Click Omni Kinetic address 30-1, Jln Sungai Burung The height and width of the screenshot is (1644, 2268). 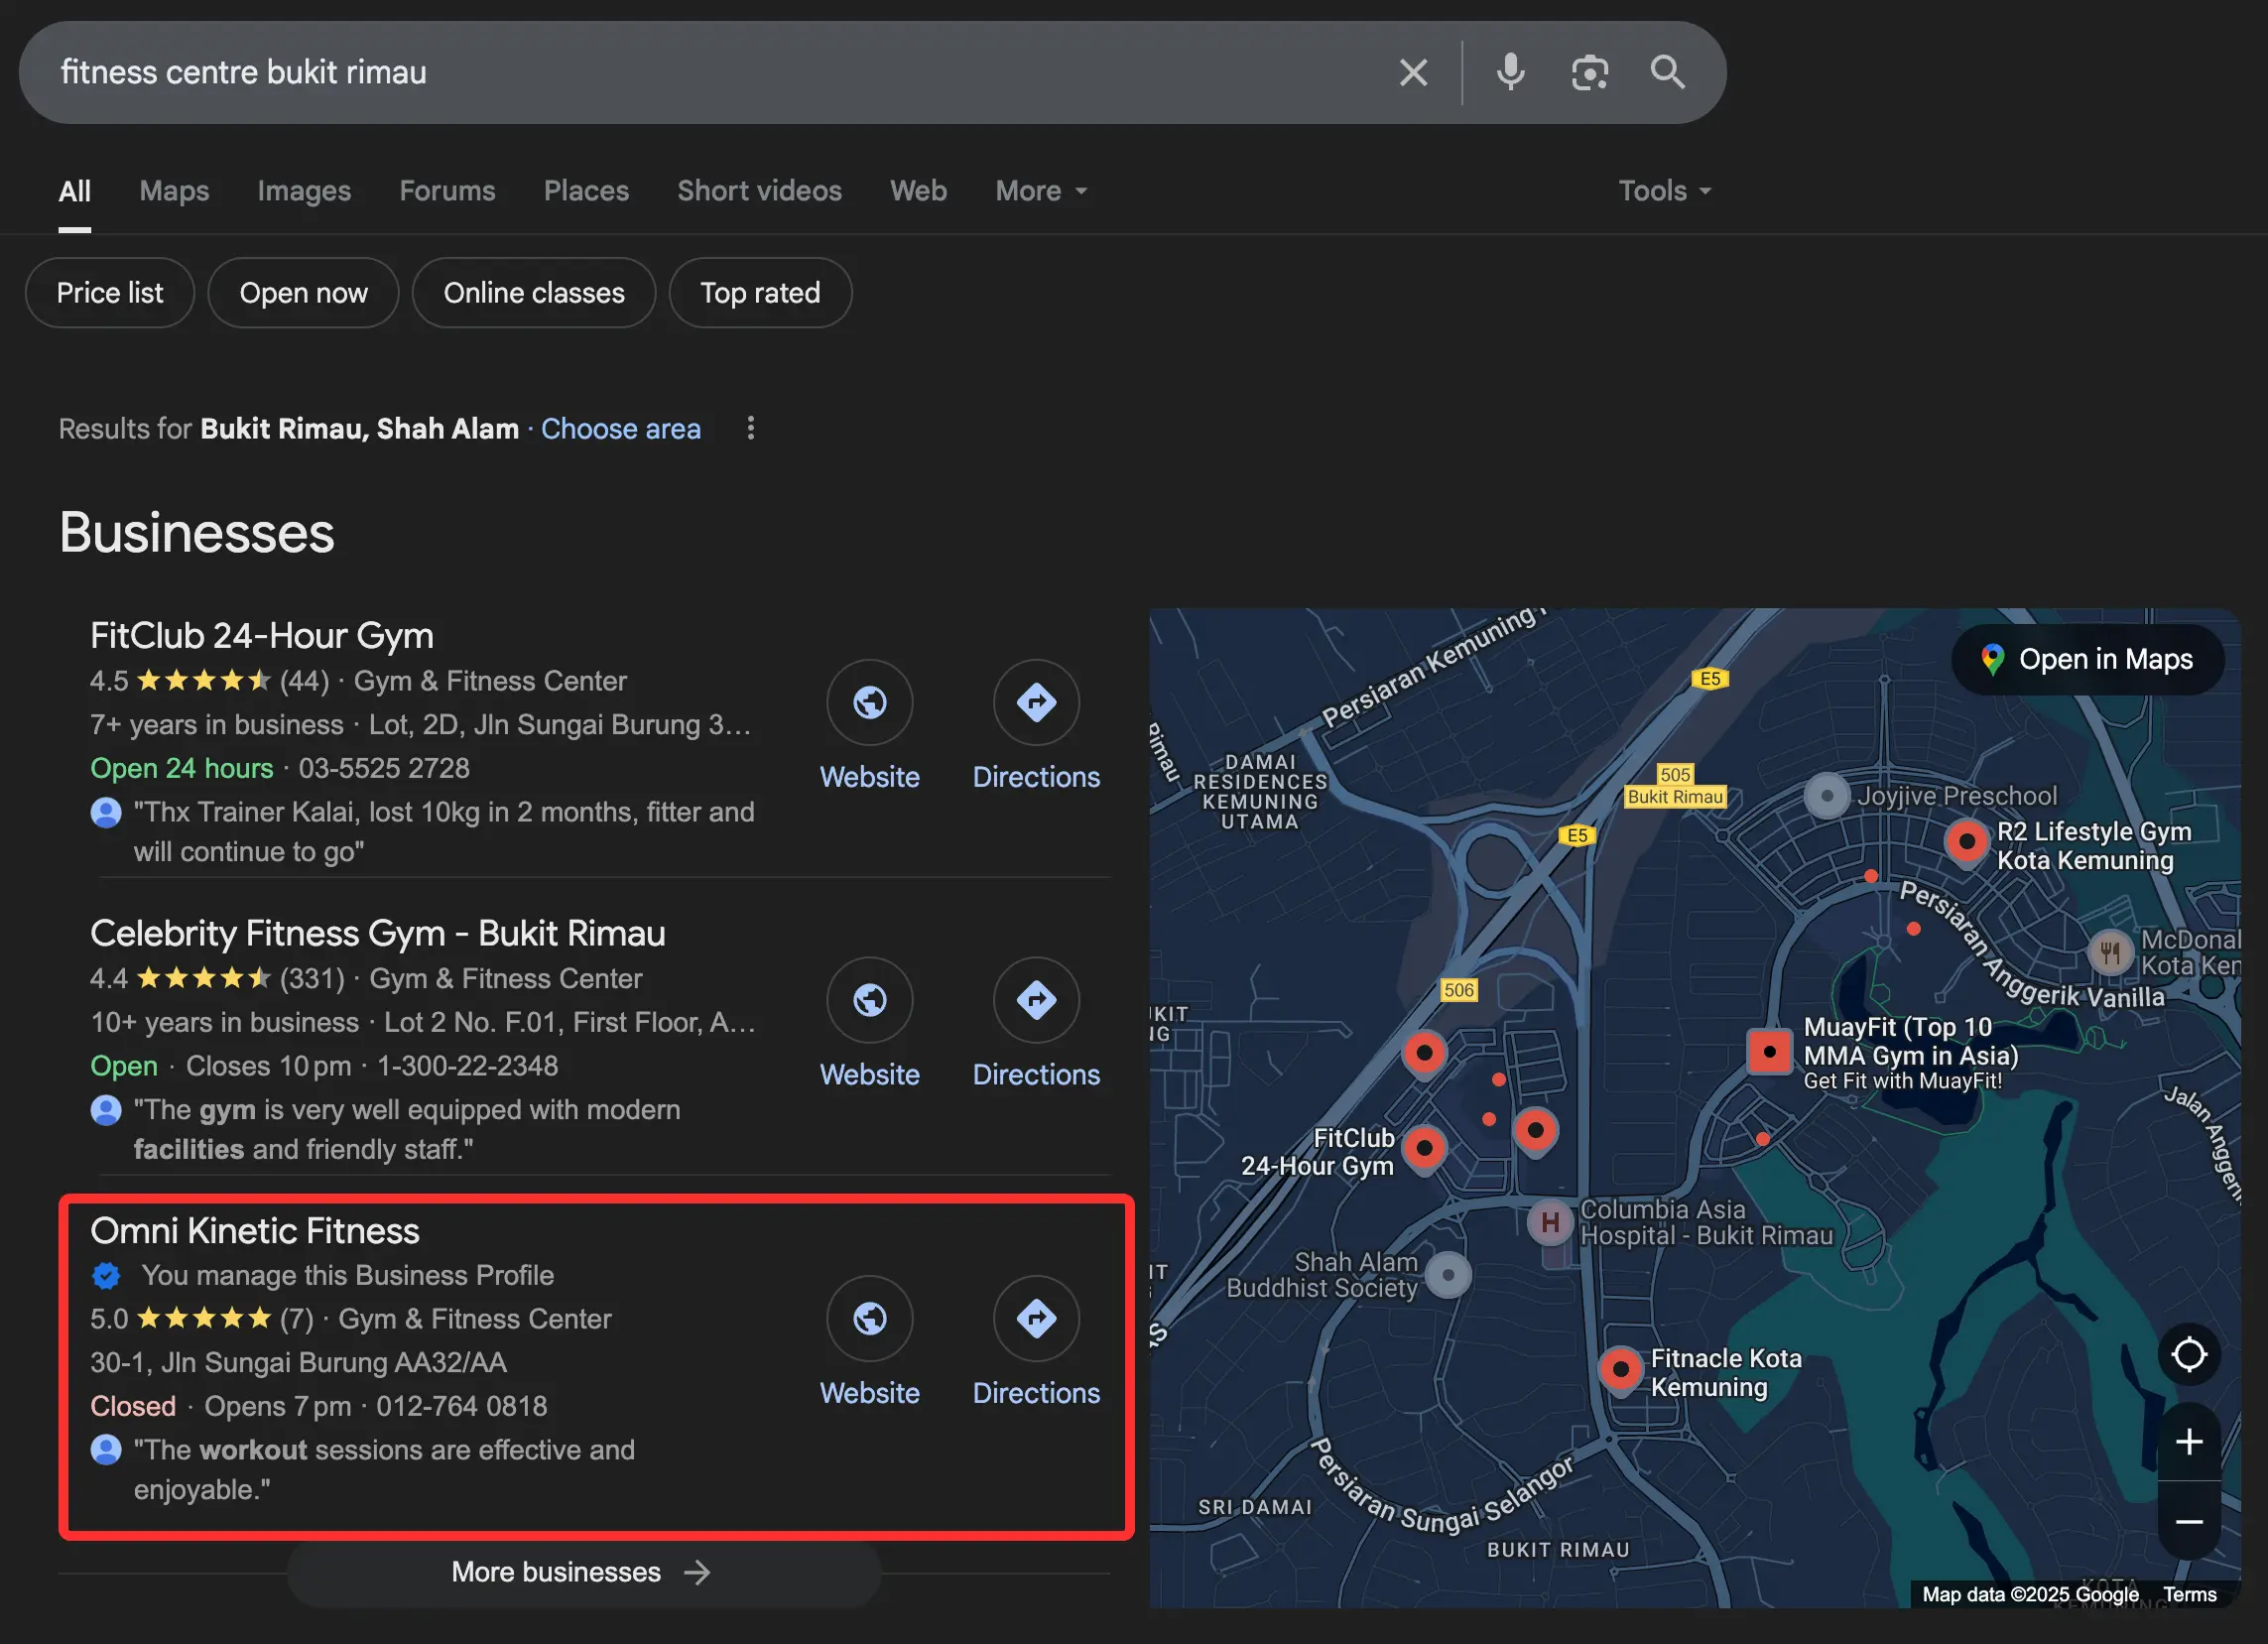pyautogui.click(x=298, y=1362)
